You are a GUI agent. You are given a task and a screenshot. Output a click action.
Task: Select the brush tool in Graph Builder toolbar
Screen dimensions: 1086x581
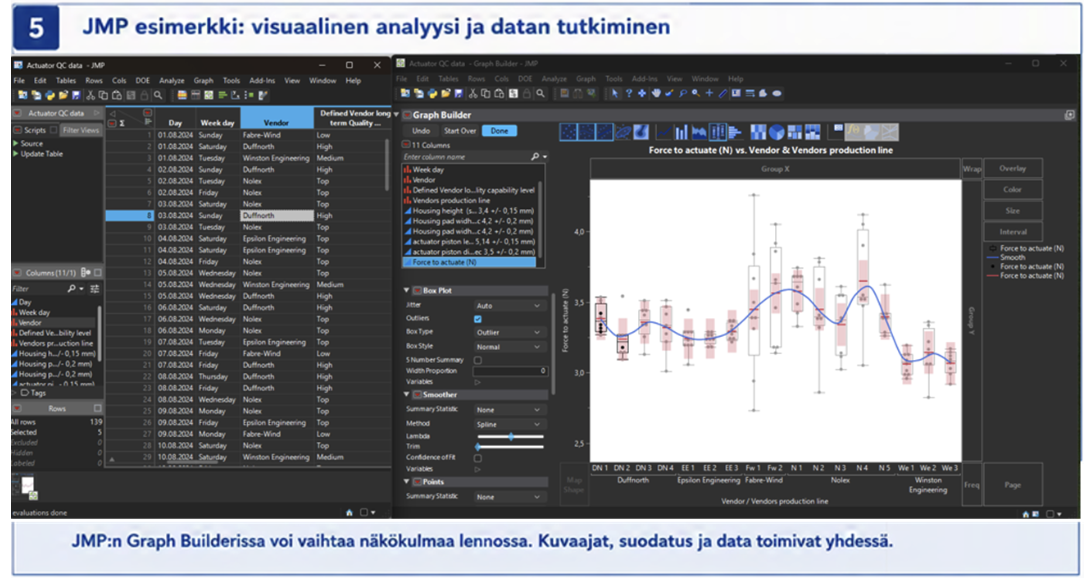coord(669,93)
